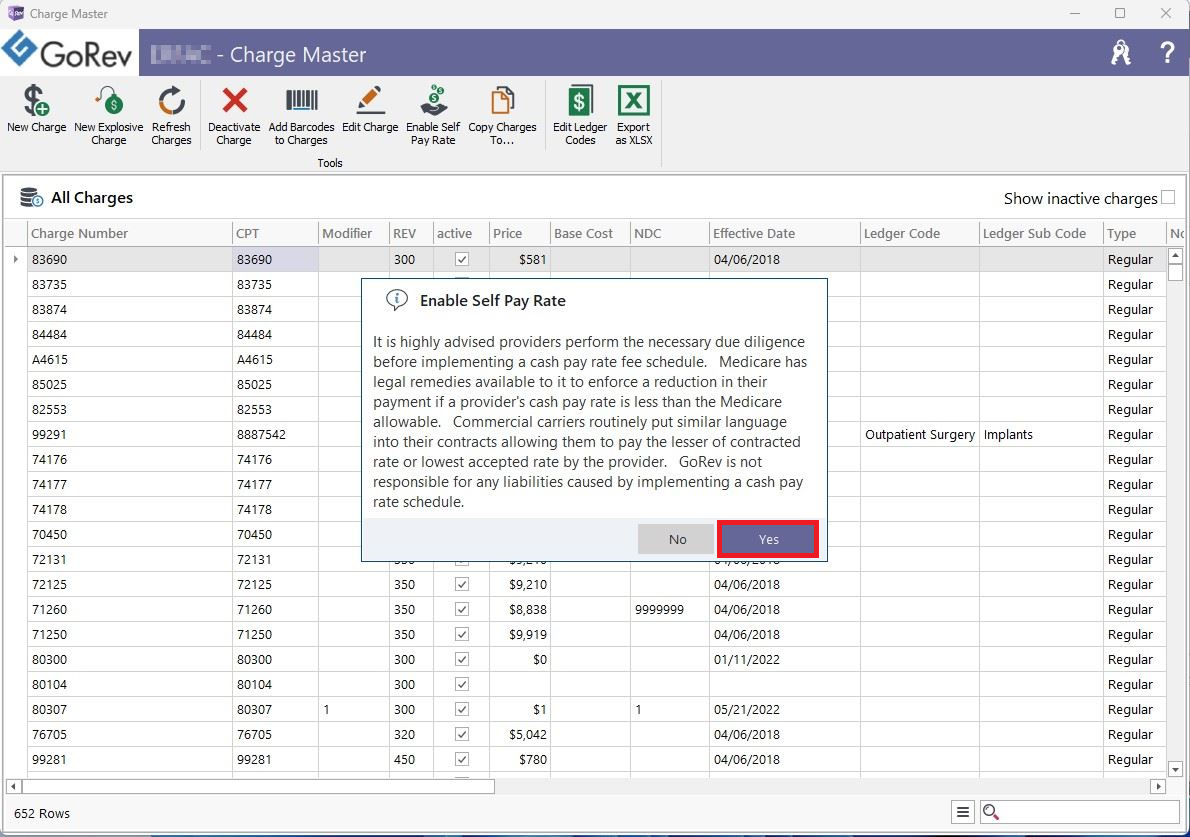Image resolution: width=1190 pixels, height=837 pixels.
Task: Toggle active checkbox for charge 83690
Action: [x=461, y=259]
